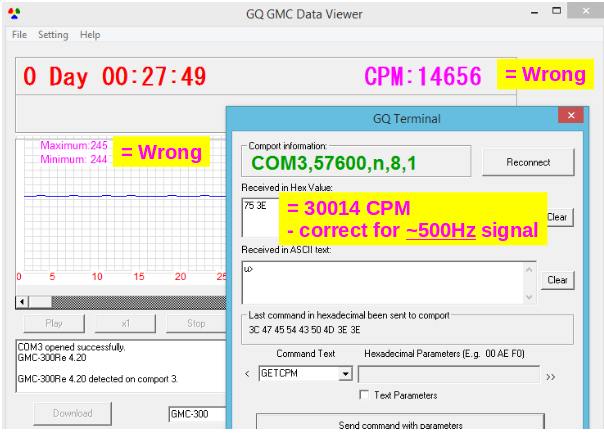Click the hatched graph scrollbar track

tap(139, 302)
